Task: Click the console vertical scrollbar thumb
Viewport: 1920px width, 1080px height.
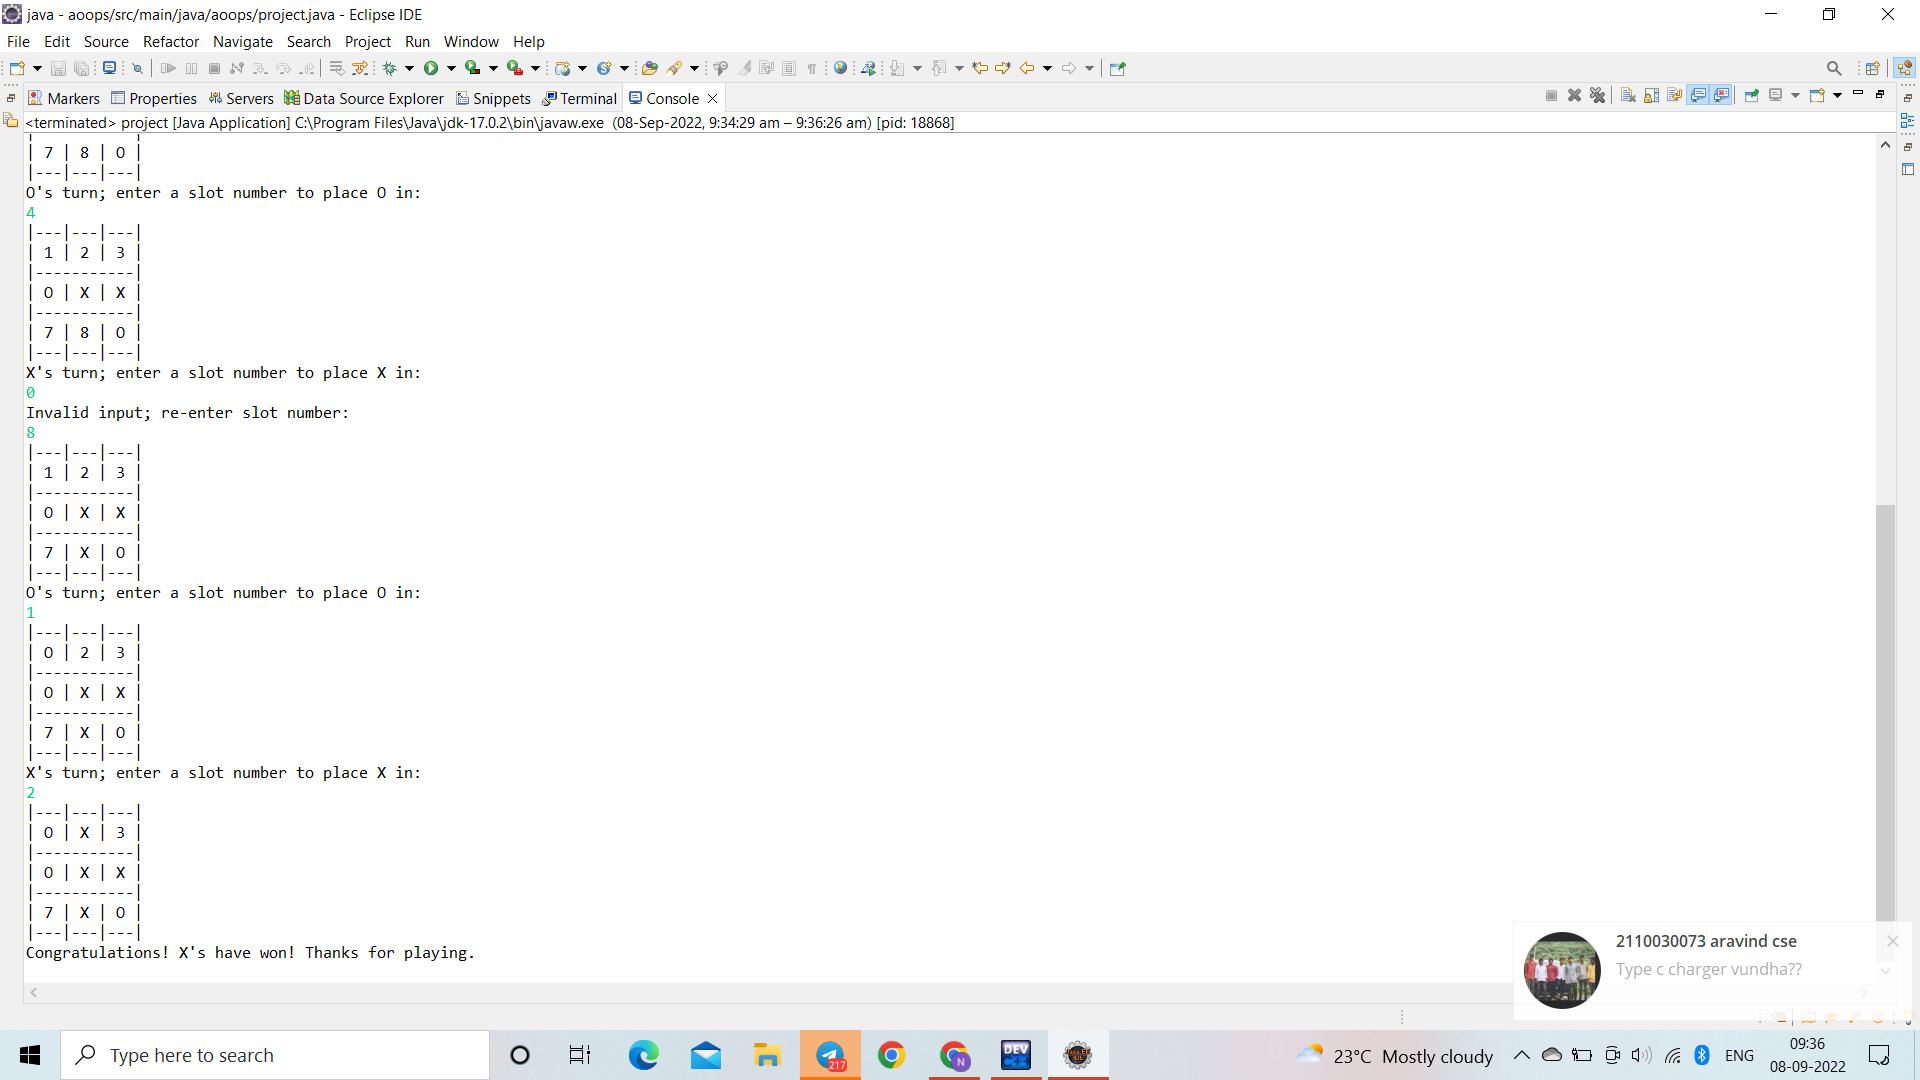Action: [1885, 710]
